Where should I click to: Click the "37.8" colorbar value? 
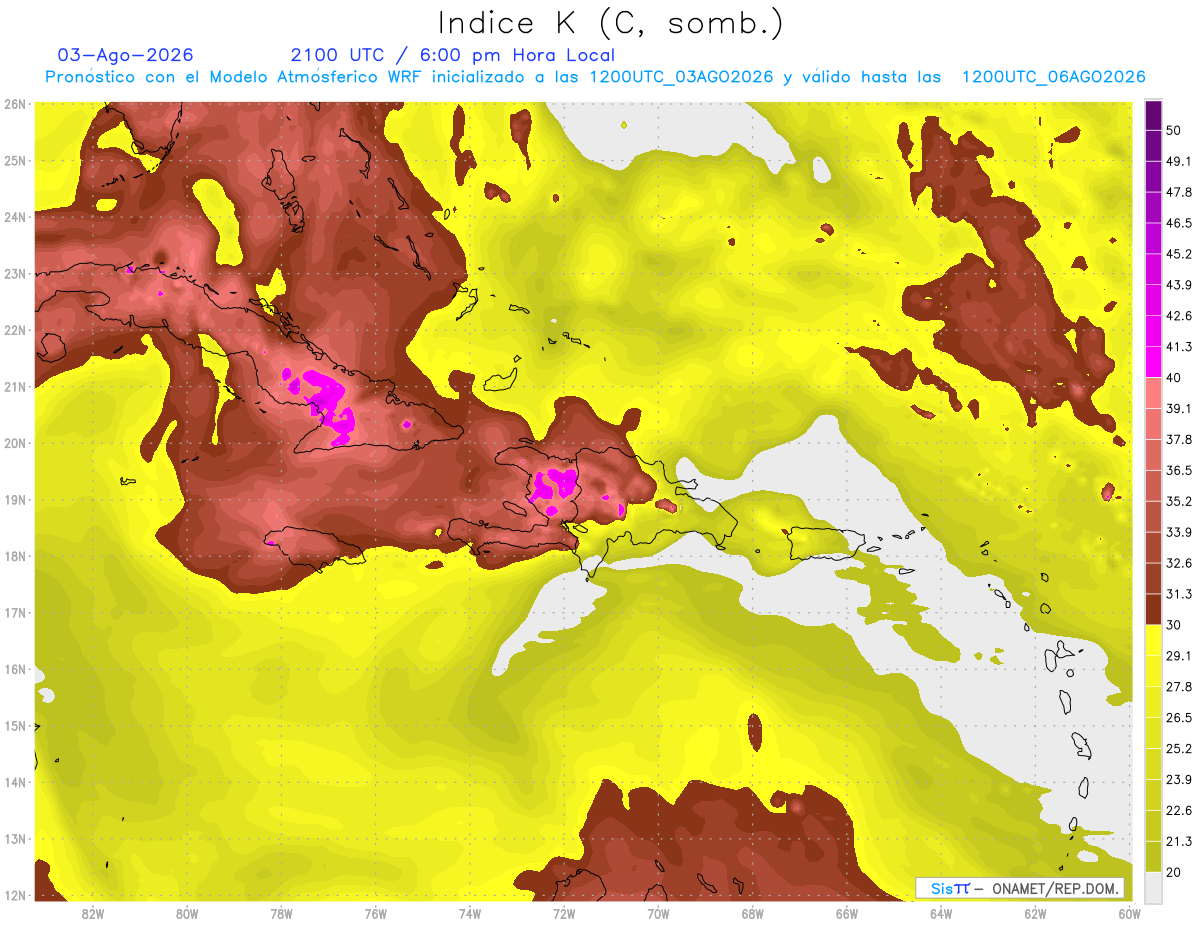tap(1179, 440)
